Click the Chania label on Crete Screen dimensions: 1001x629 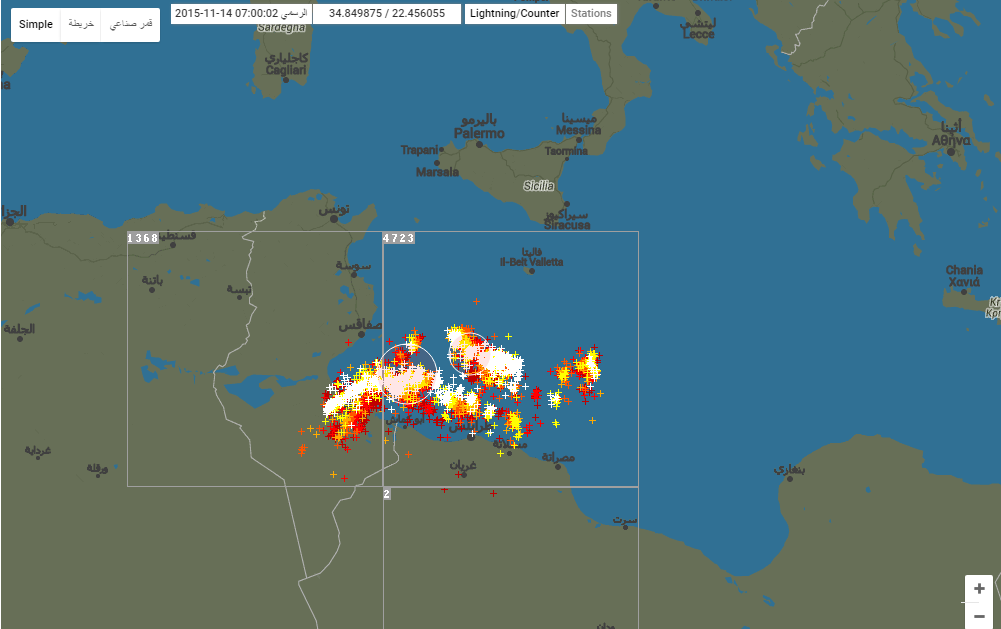click(x=964, y=271)
